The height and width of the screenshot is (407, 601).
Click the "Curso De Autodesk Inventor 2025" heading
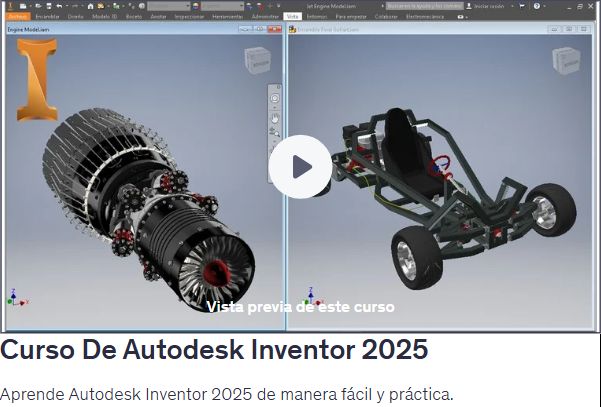pos(214,349)
